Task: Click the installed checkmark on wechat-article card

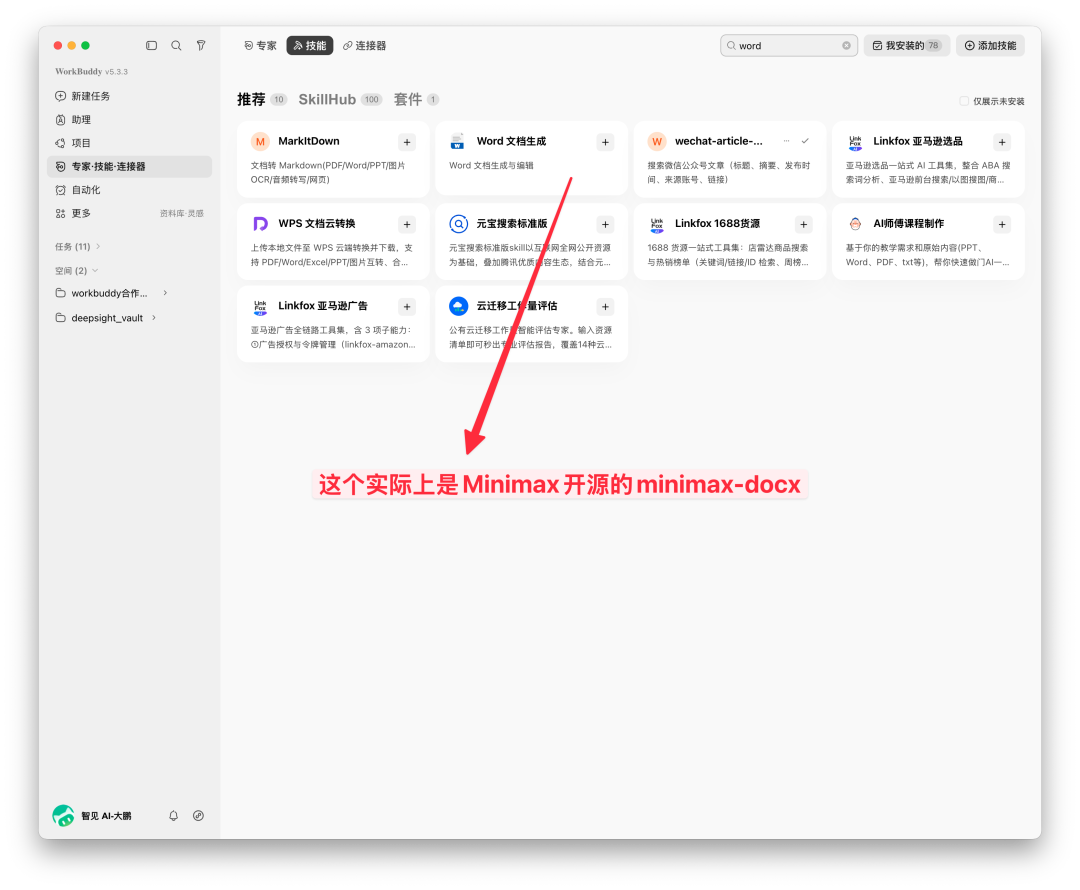Action: [x=805, y=141]
